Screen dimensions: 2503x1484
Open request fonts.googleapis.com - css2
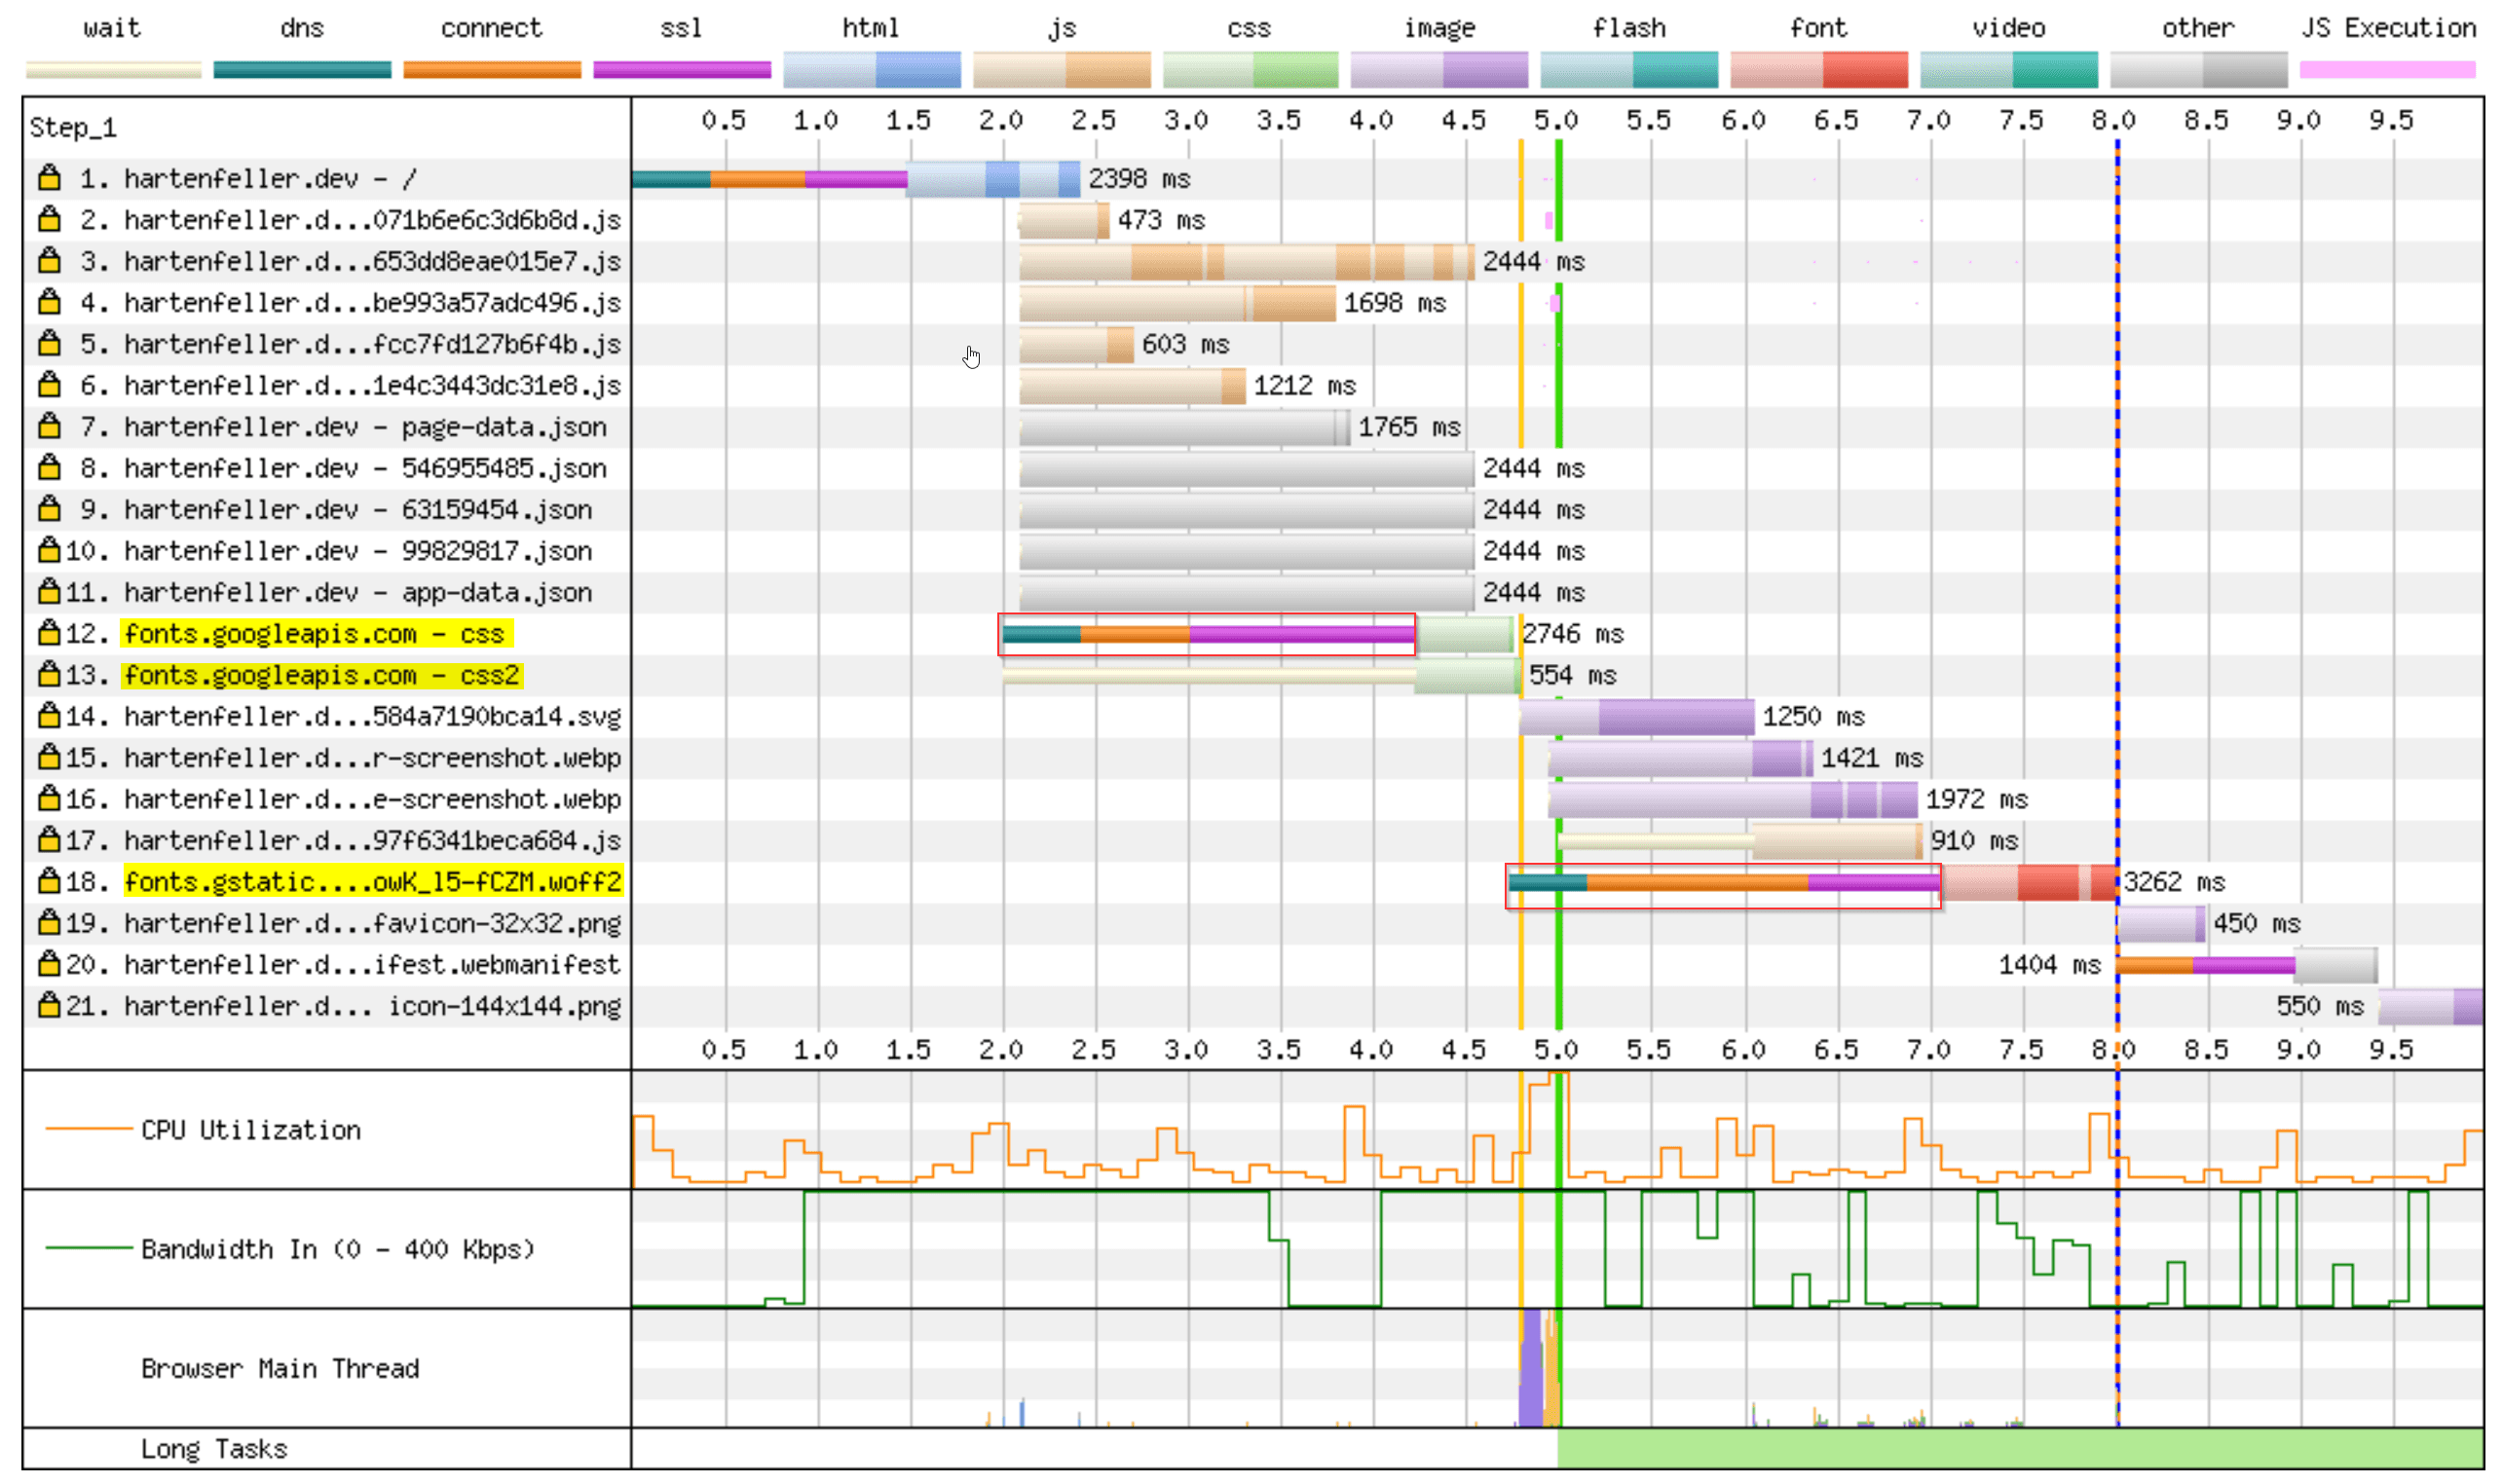pyautogui.click(x=321, y=675)
